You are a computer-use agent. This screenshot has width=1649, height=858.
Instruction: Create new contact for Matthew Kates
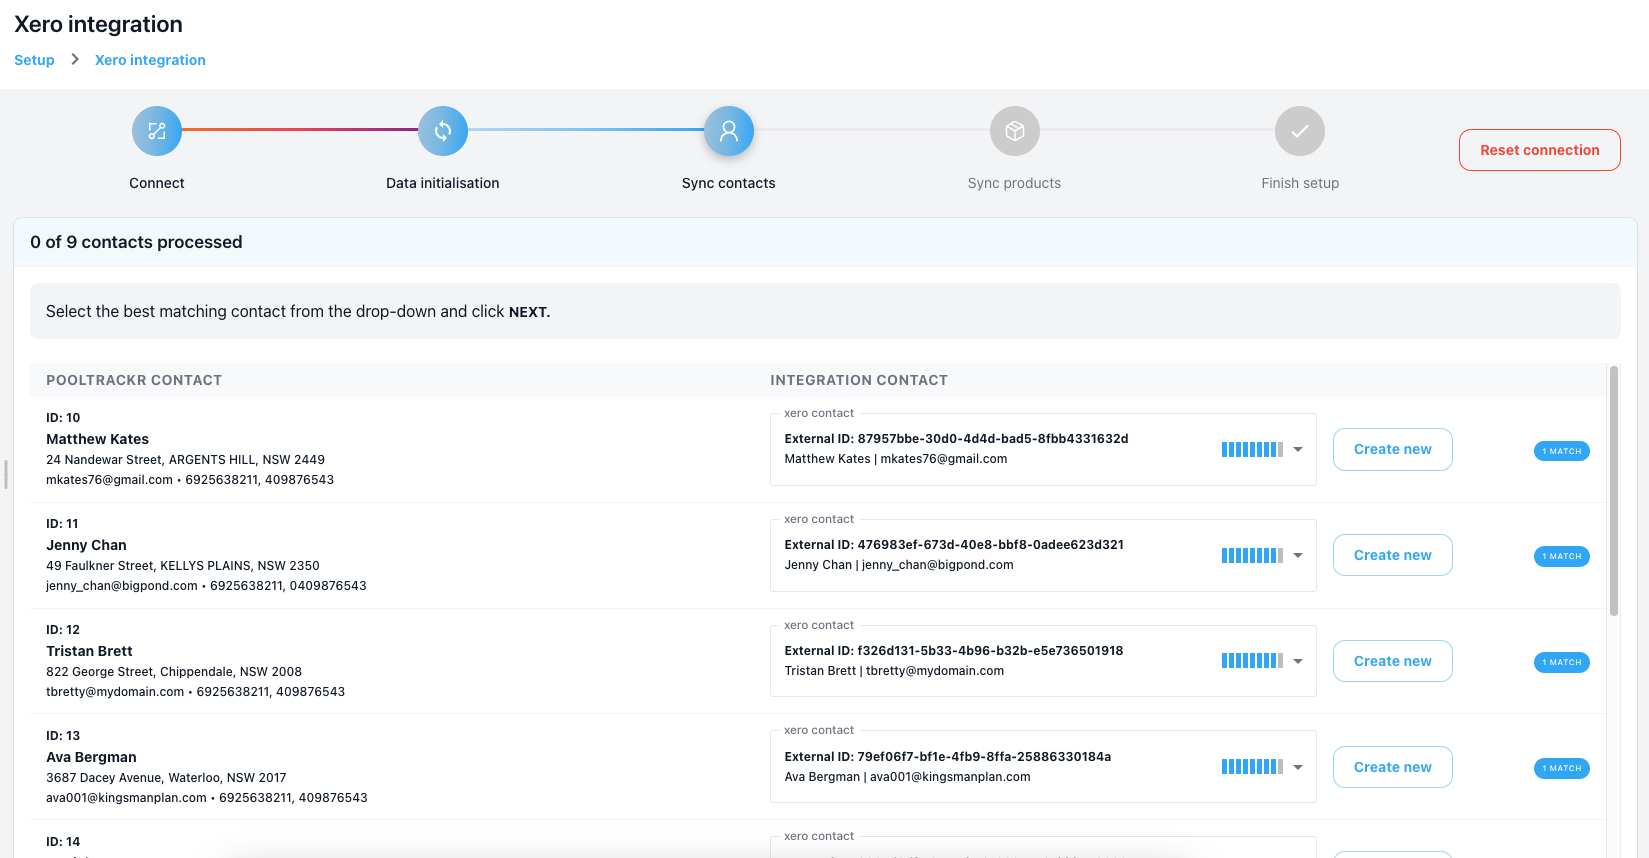tap(1393, 449)
